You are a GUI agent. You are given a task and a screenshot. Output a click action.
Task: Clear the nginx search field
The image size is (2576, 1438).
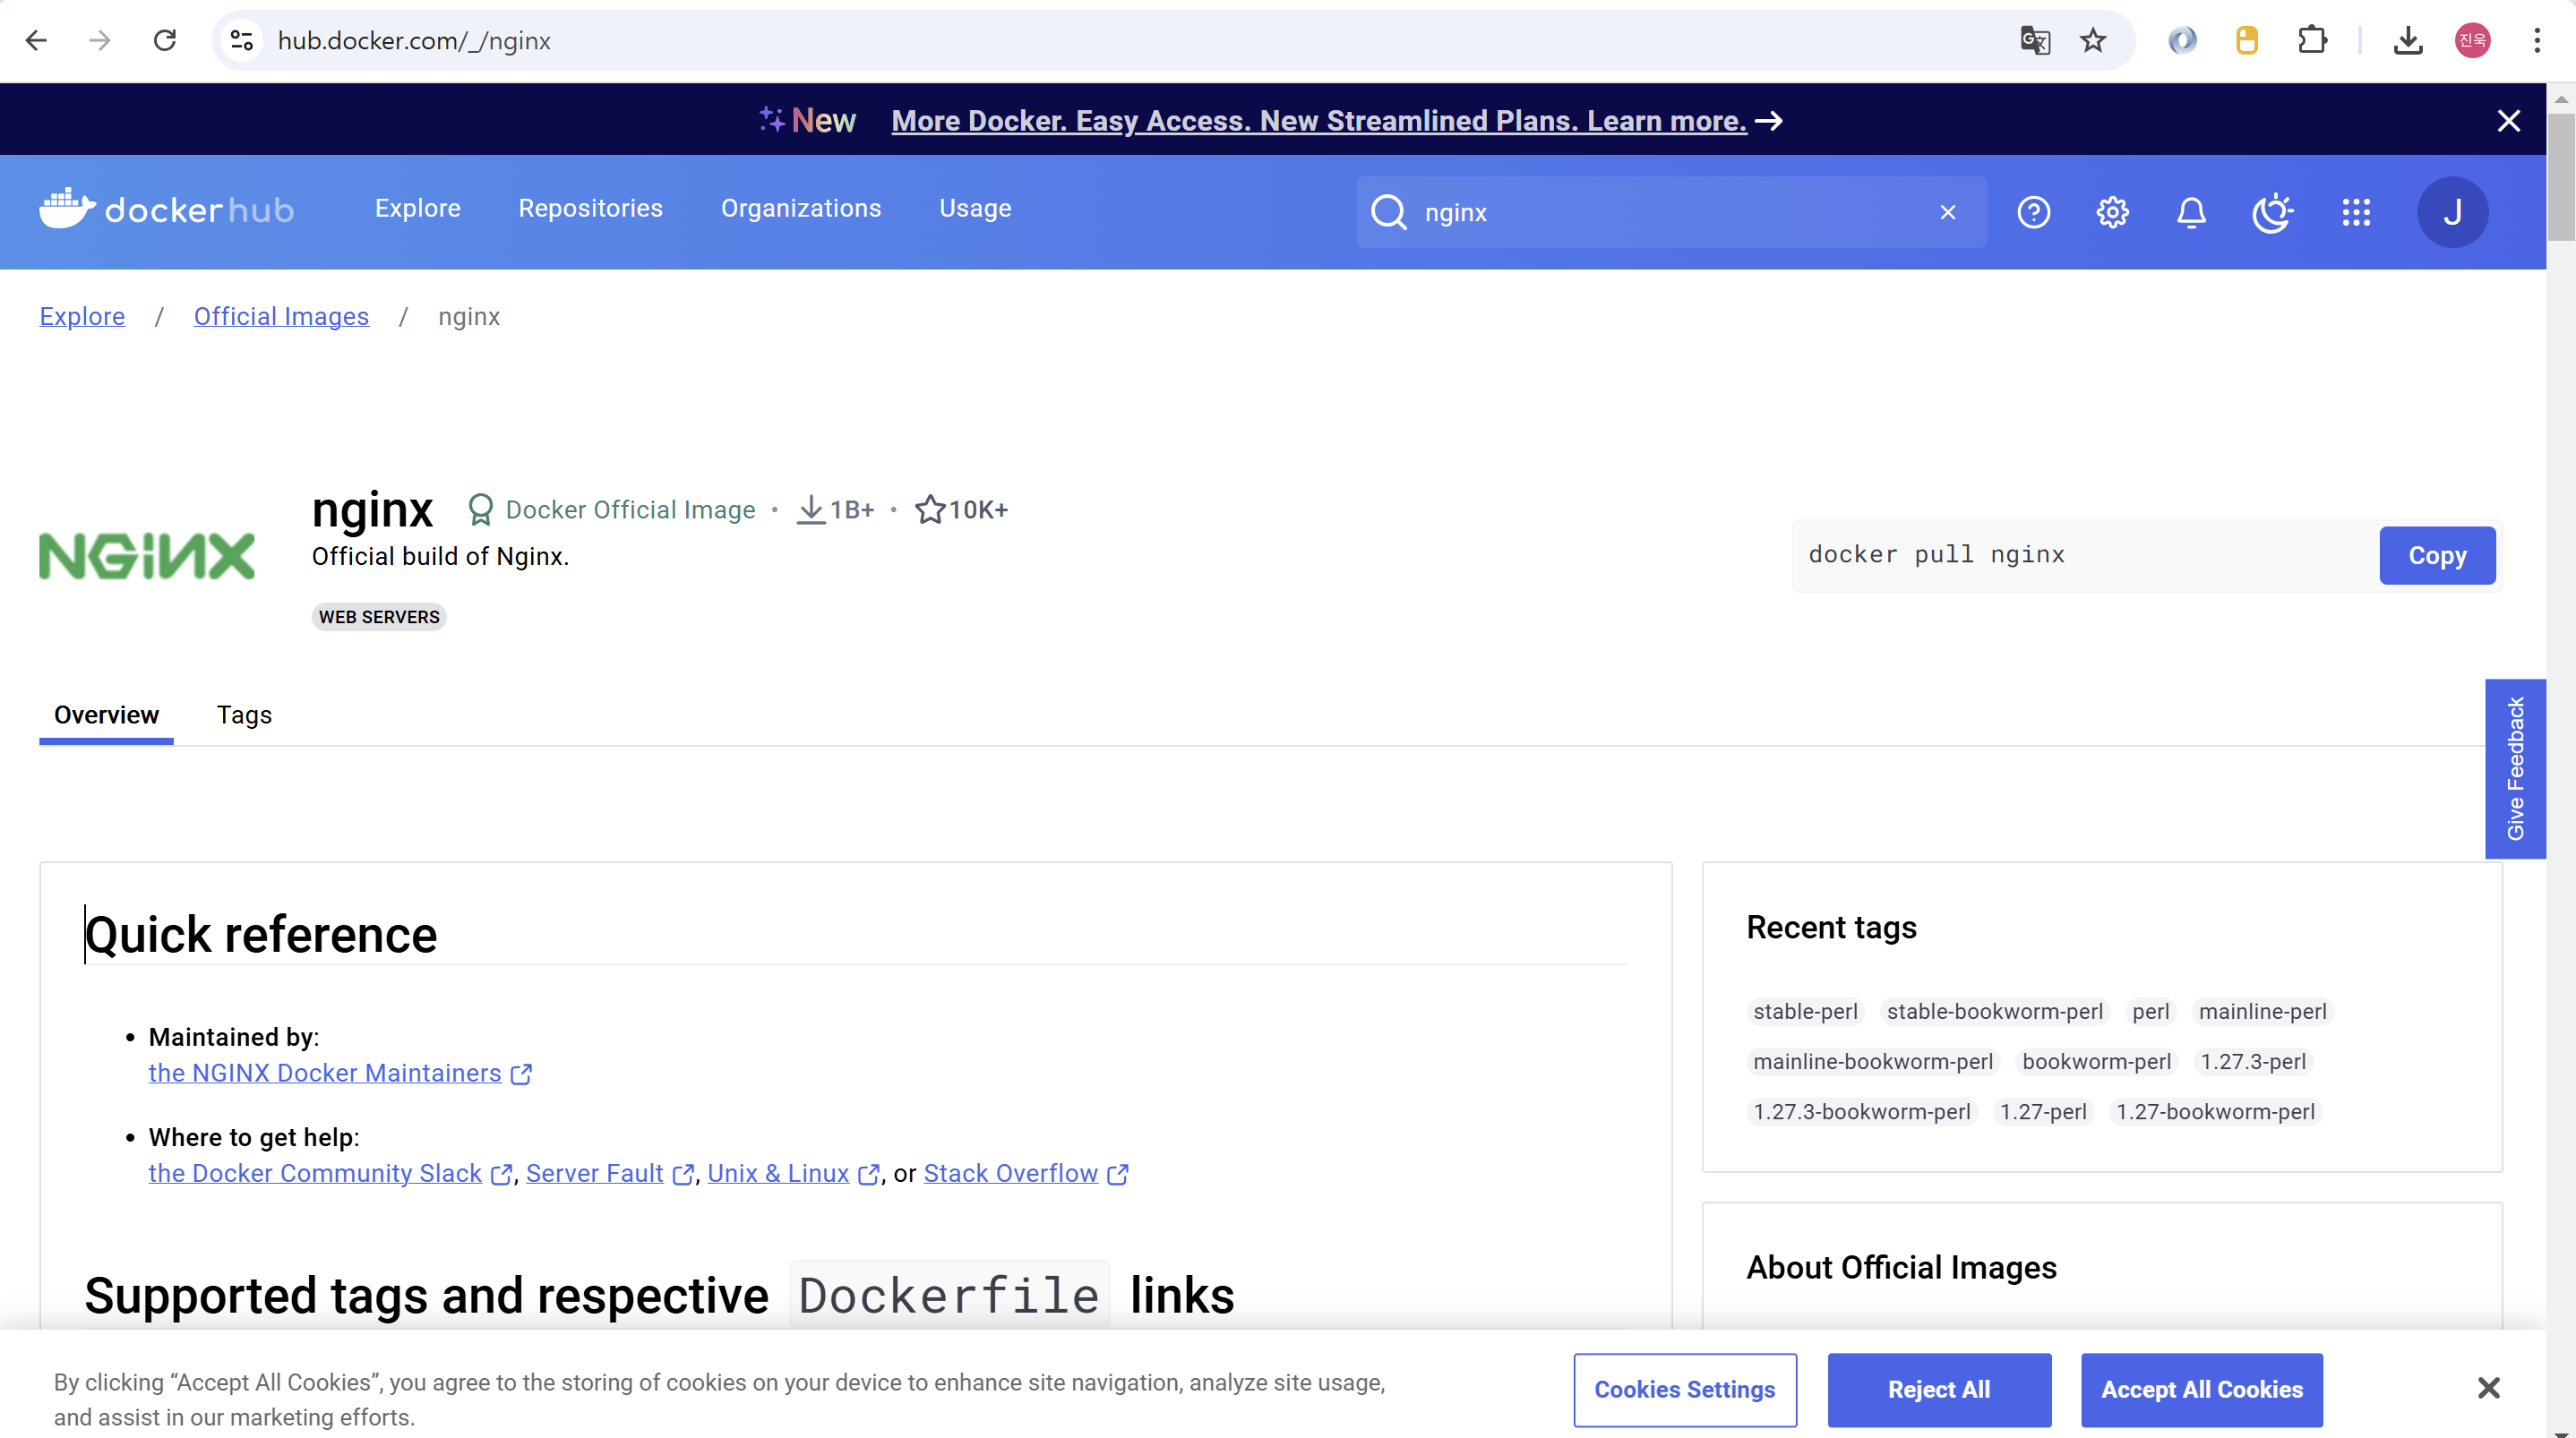coord(1947,212)
